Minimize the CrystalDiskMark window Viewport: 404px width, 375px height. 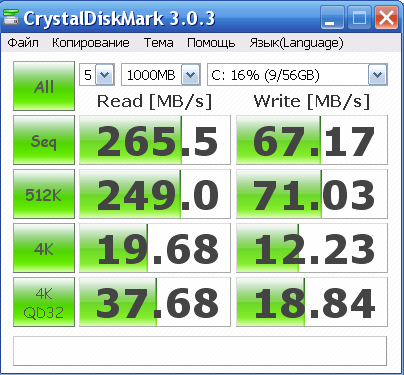tap(332, 17)
